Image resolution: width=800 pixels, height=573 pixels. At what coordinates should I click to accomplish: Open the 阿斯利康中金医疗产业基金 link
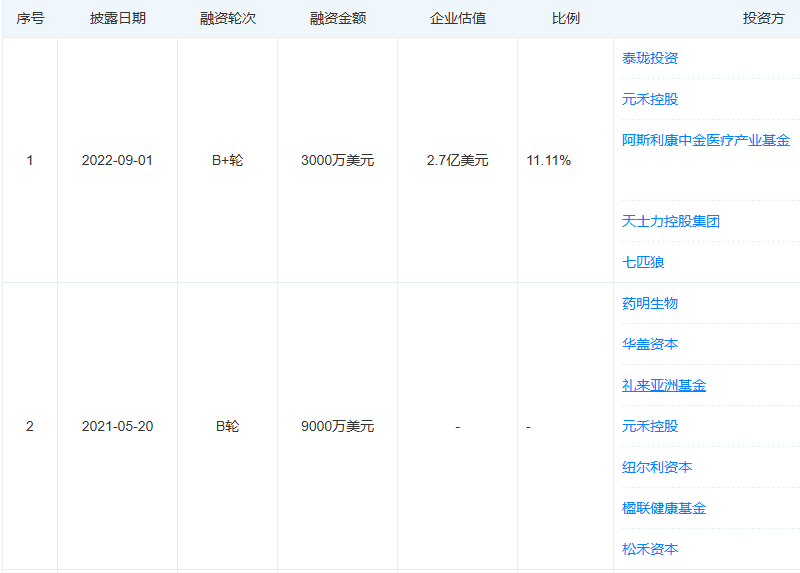point(706,140)
